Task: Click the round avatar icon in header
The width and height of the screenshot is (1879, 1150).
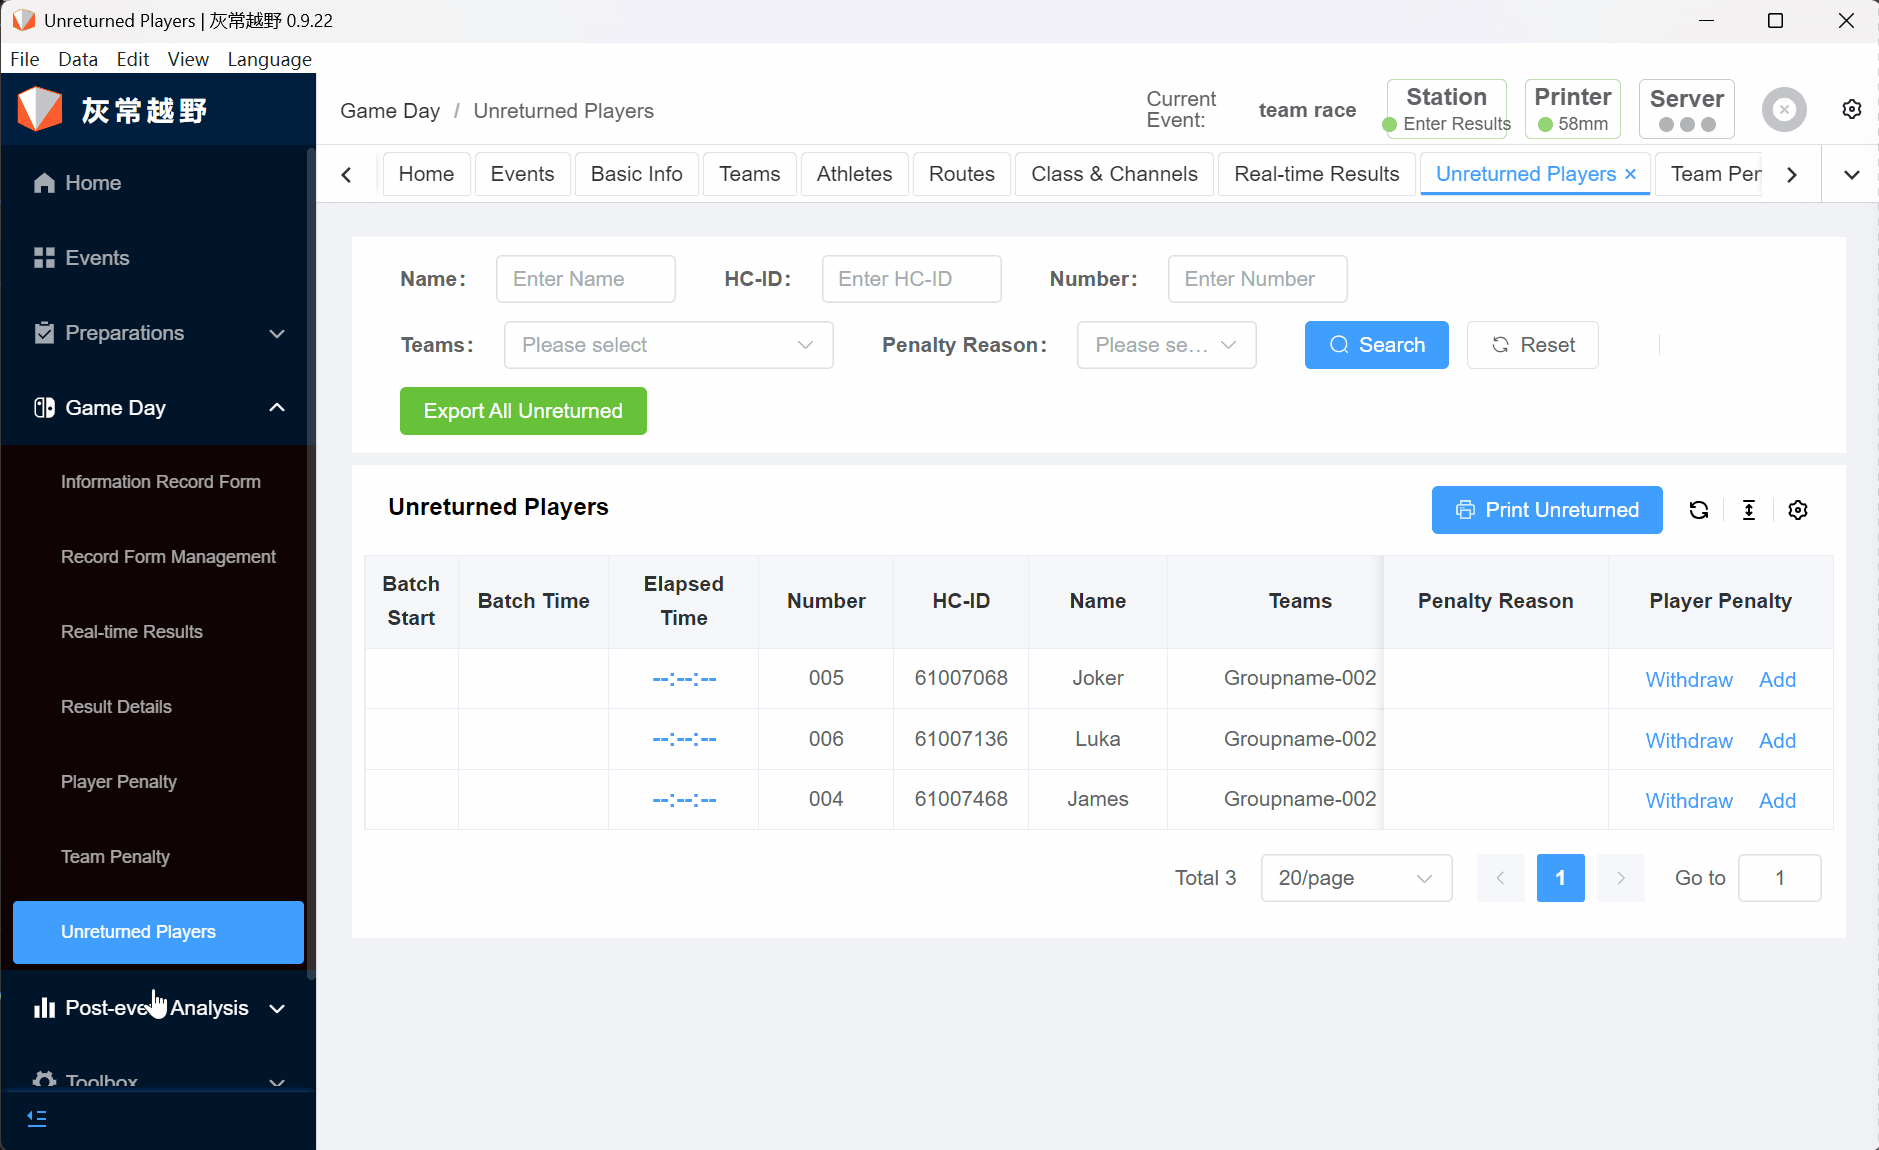Action: point(1783,110)
